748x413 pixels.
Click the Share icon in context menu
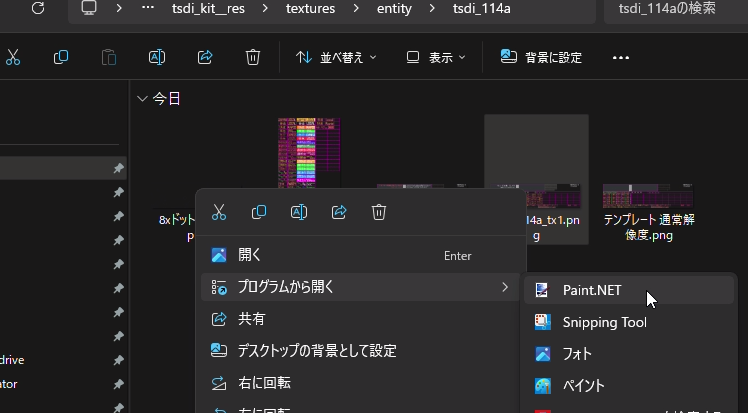pyautogui.click(x=339, y=212)
